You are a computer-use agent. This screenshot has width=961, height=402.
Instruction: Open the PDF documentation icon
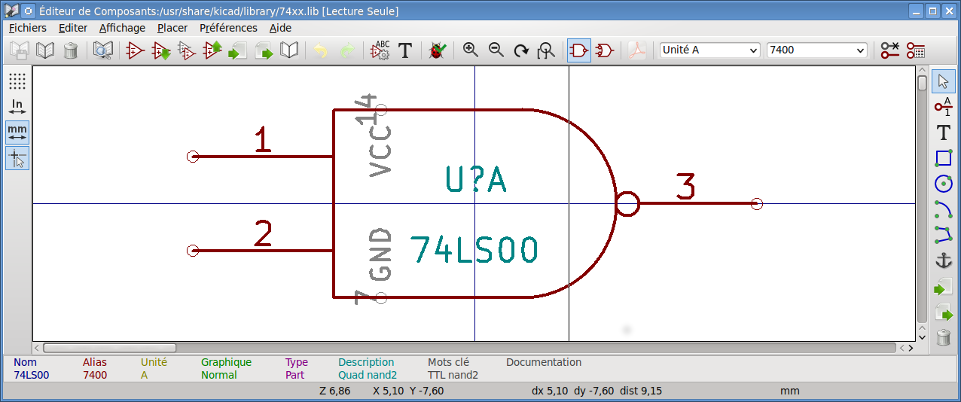[637, 50]
